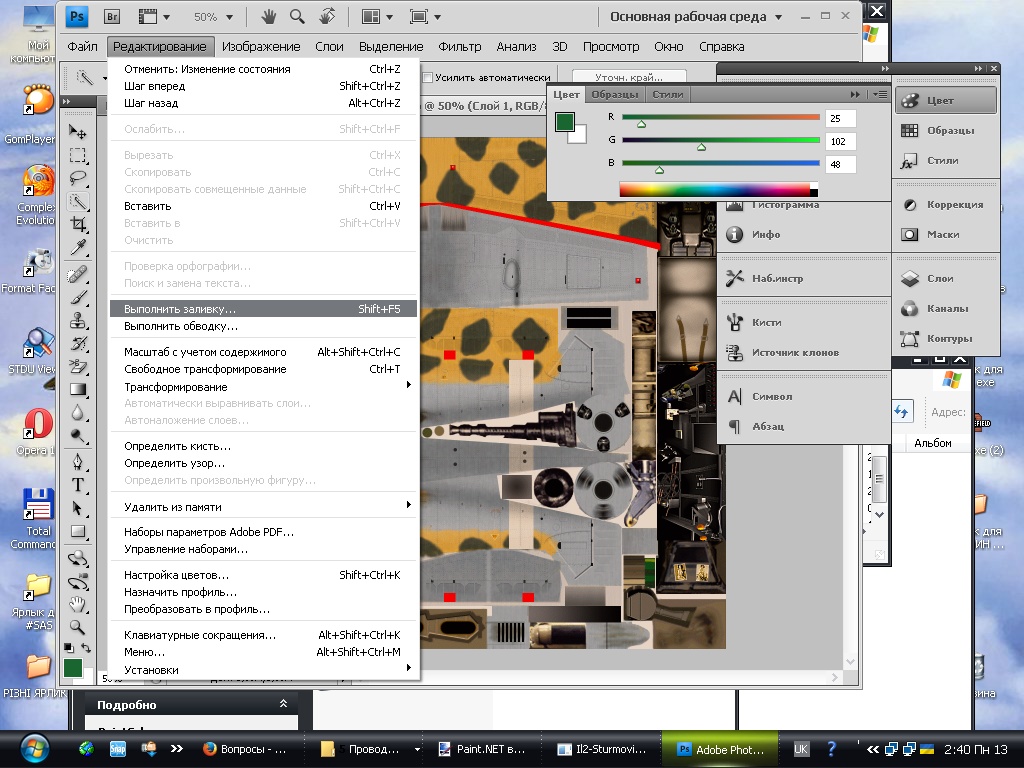Click the 'Уточн. край...' button
1024x768 pixels.
coord(630,78)
